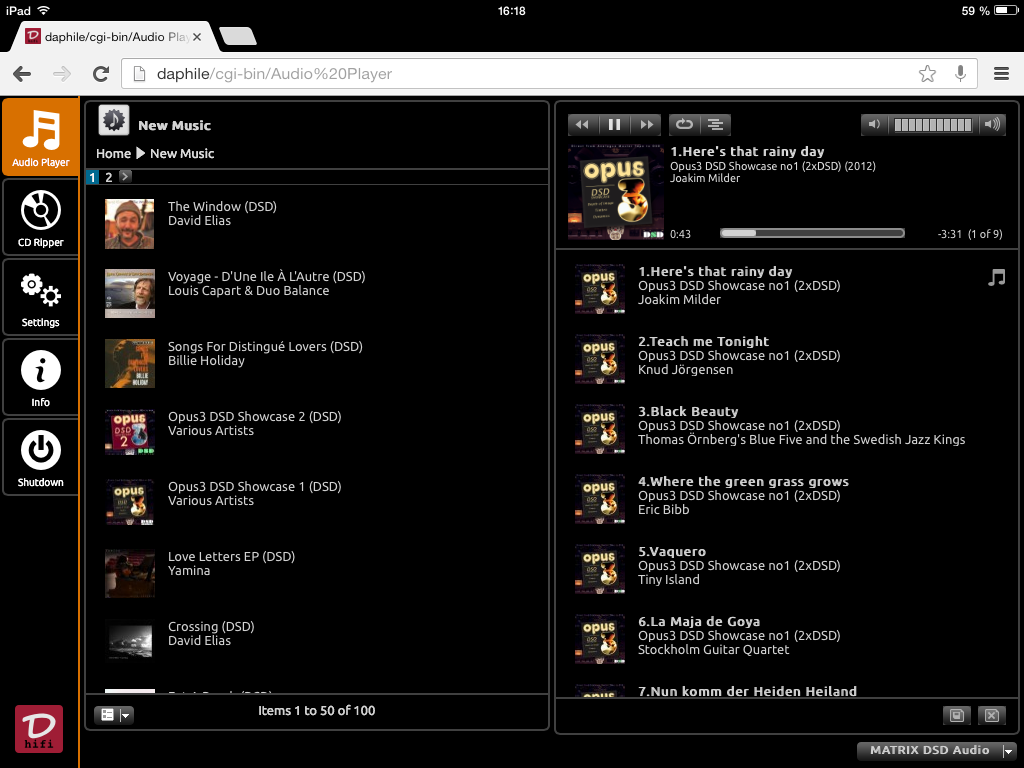Clear the playlist with the X icon
1024x768 pixels.
[x=990, y=715]
